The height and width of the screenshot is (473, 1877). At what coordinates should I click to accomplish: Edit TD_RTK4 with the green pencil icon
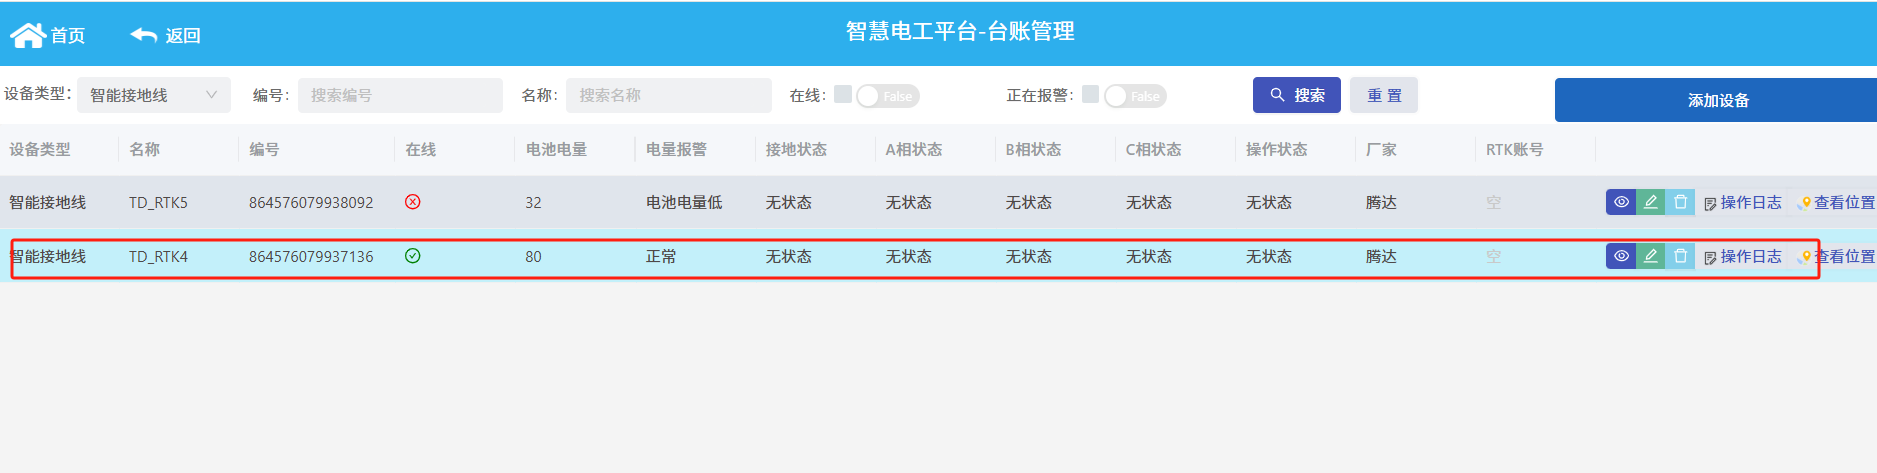(x=1651, y=256)
